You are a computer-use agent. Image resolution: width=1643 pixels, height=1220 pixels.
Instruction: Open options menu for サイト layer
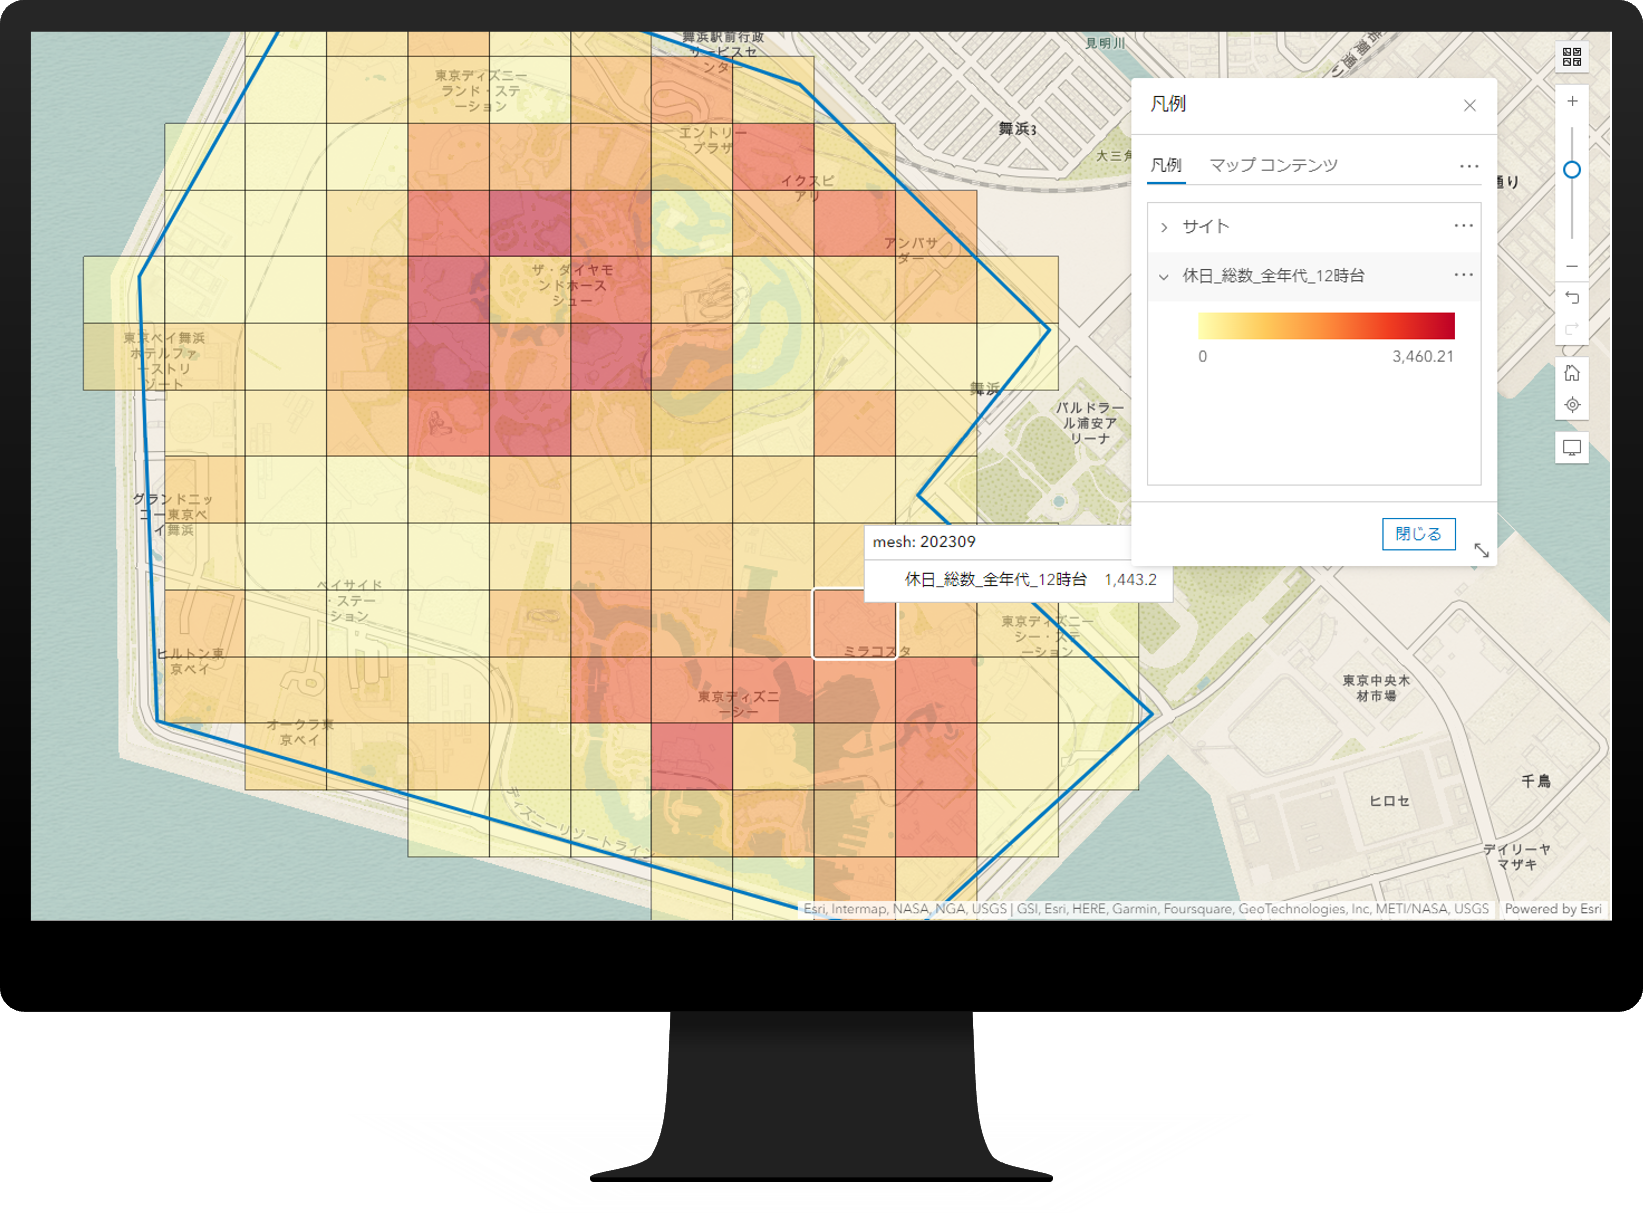(1463, 226)
